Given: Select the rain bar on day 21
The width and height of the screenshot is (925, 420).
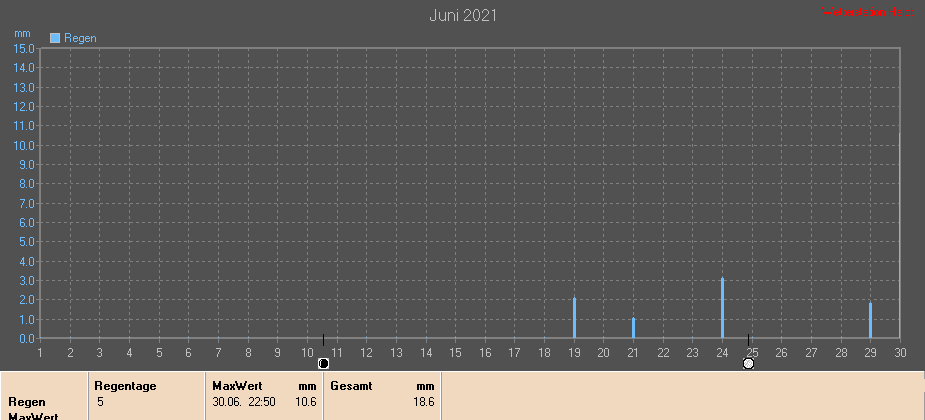Looking at the screenshot, I should coord(634,328).
